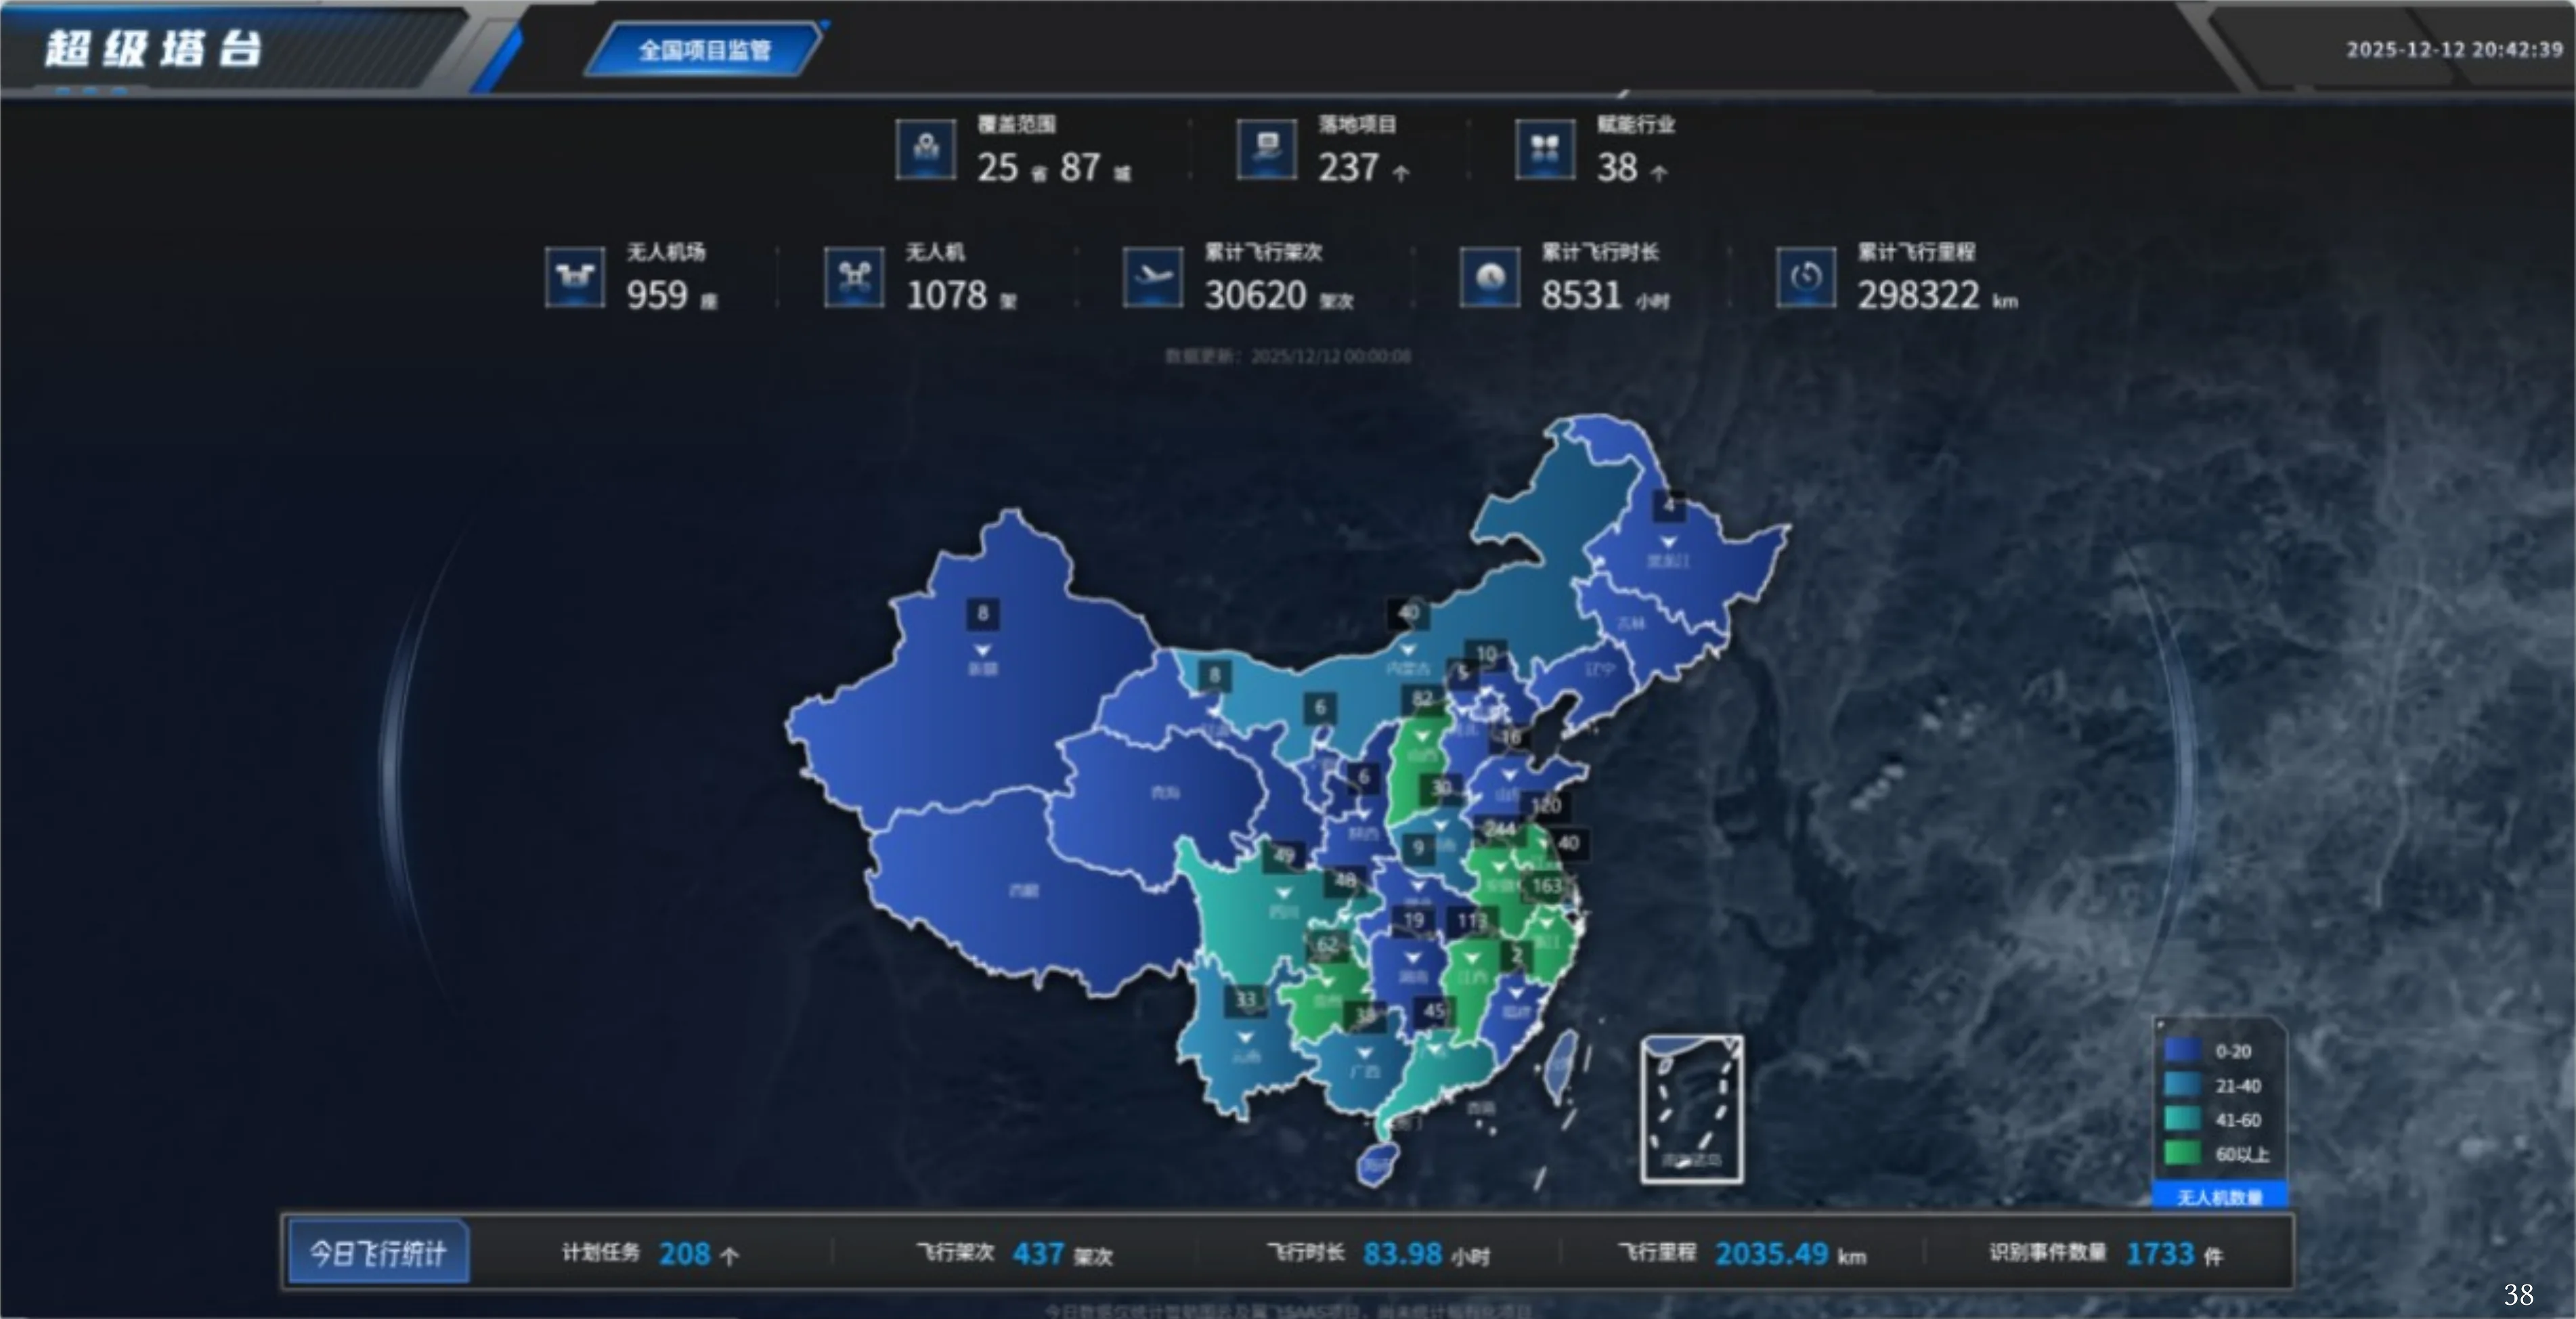Click the 959 drone airports value

tap(657, 295)
